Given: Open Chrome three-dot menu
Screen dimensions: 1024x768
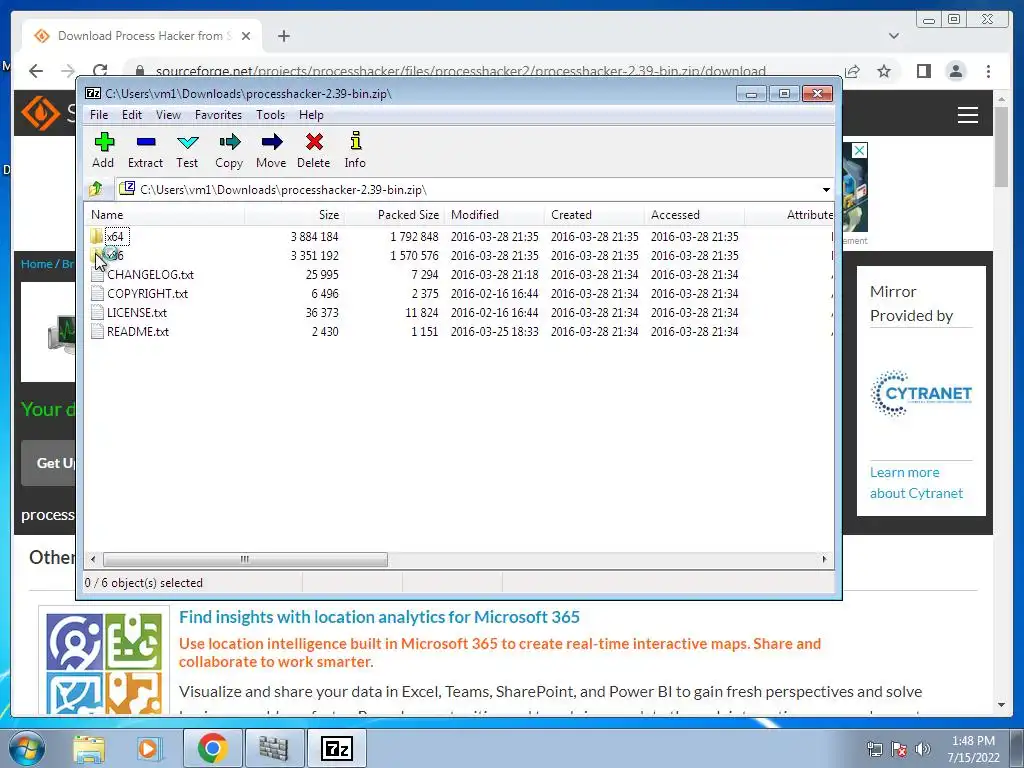Looking at the screenshot, I should 989,71.
